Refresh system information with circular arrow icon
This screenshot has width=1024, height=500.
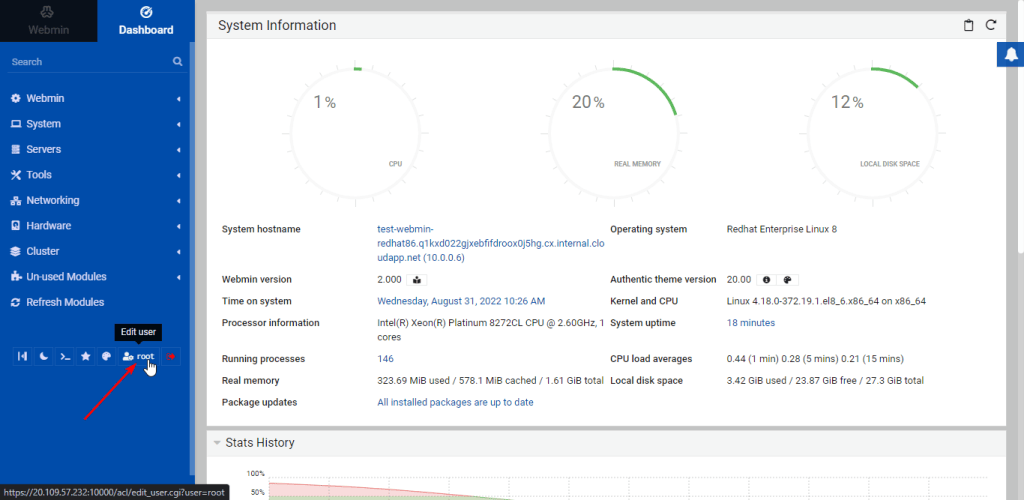[x=991, y=25]
